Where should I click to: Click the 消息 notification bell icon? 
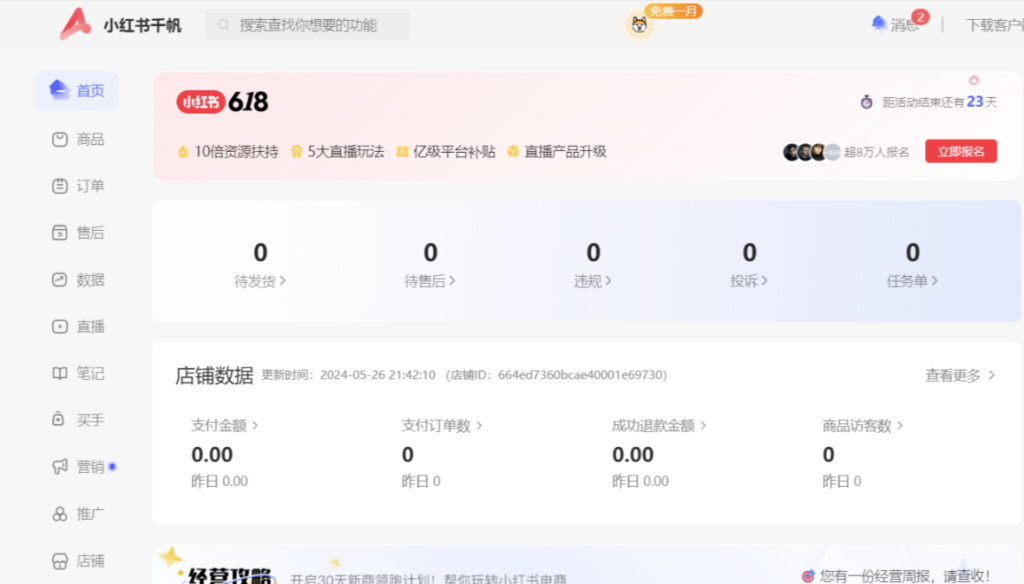tap(879, 24)
